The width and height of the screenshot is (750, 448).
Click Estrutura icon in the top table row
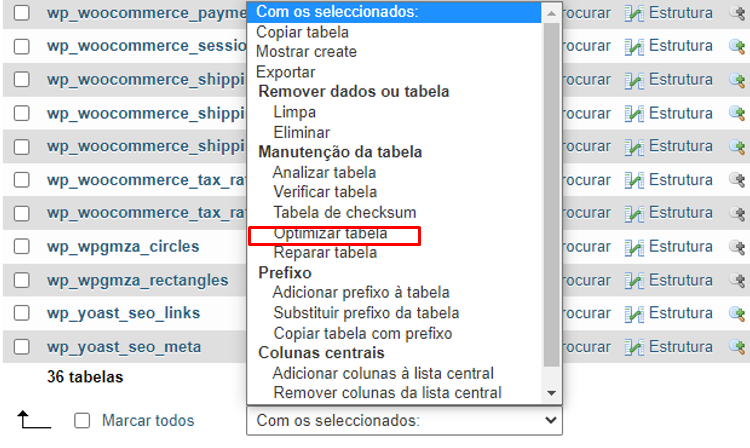tap(634, 13)
